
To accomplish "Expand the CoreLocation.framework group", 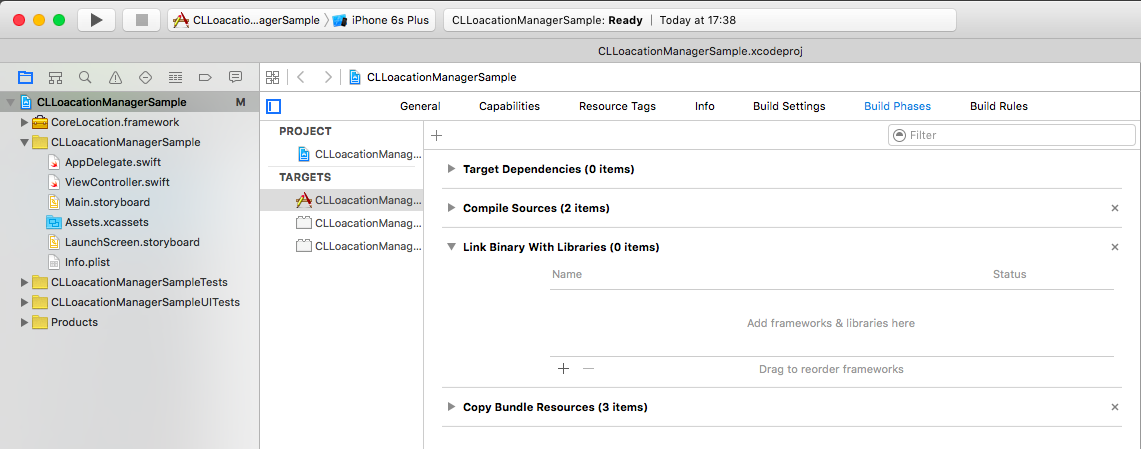I will coord(25,122).
